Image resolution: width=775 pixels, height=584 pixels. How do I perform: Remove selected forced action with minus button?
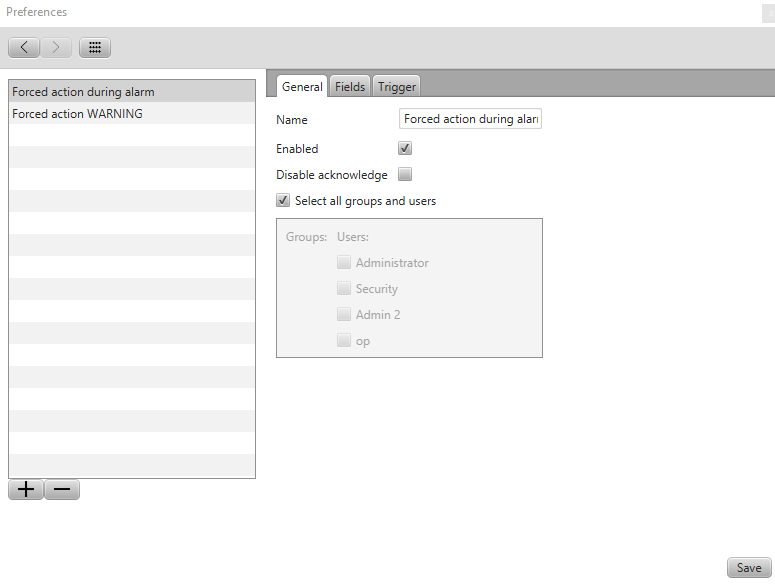pyautogui.click(x=62, y=489)
